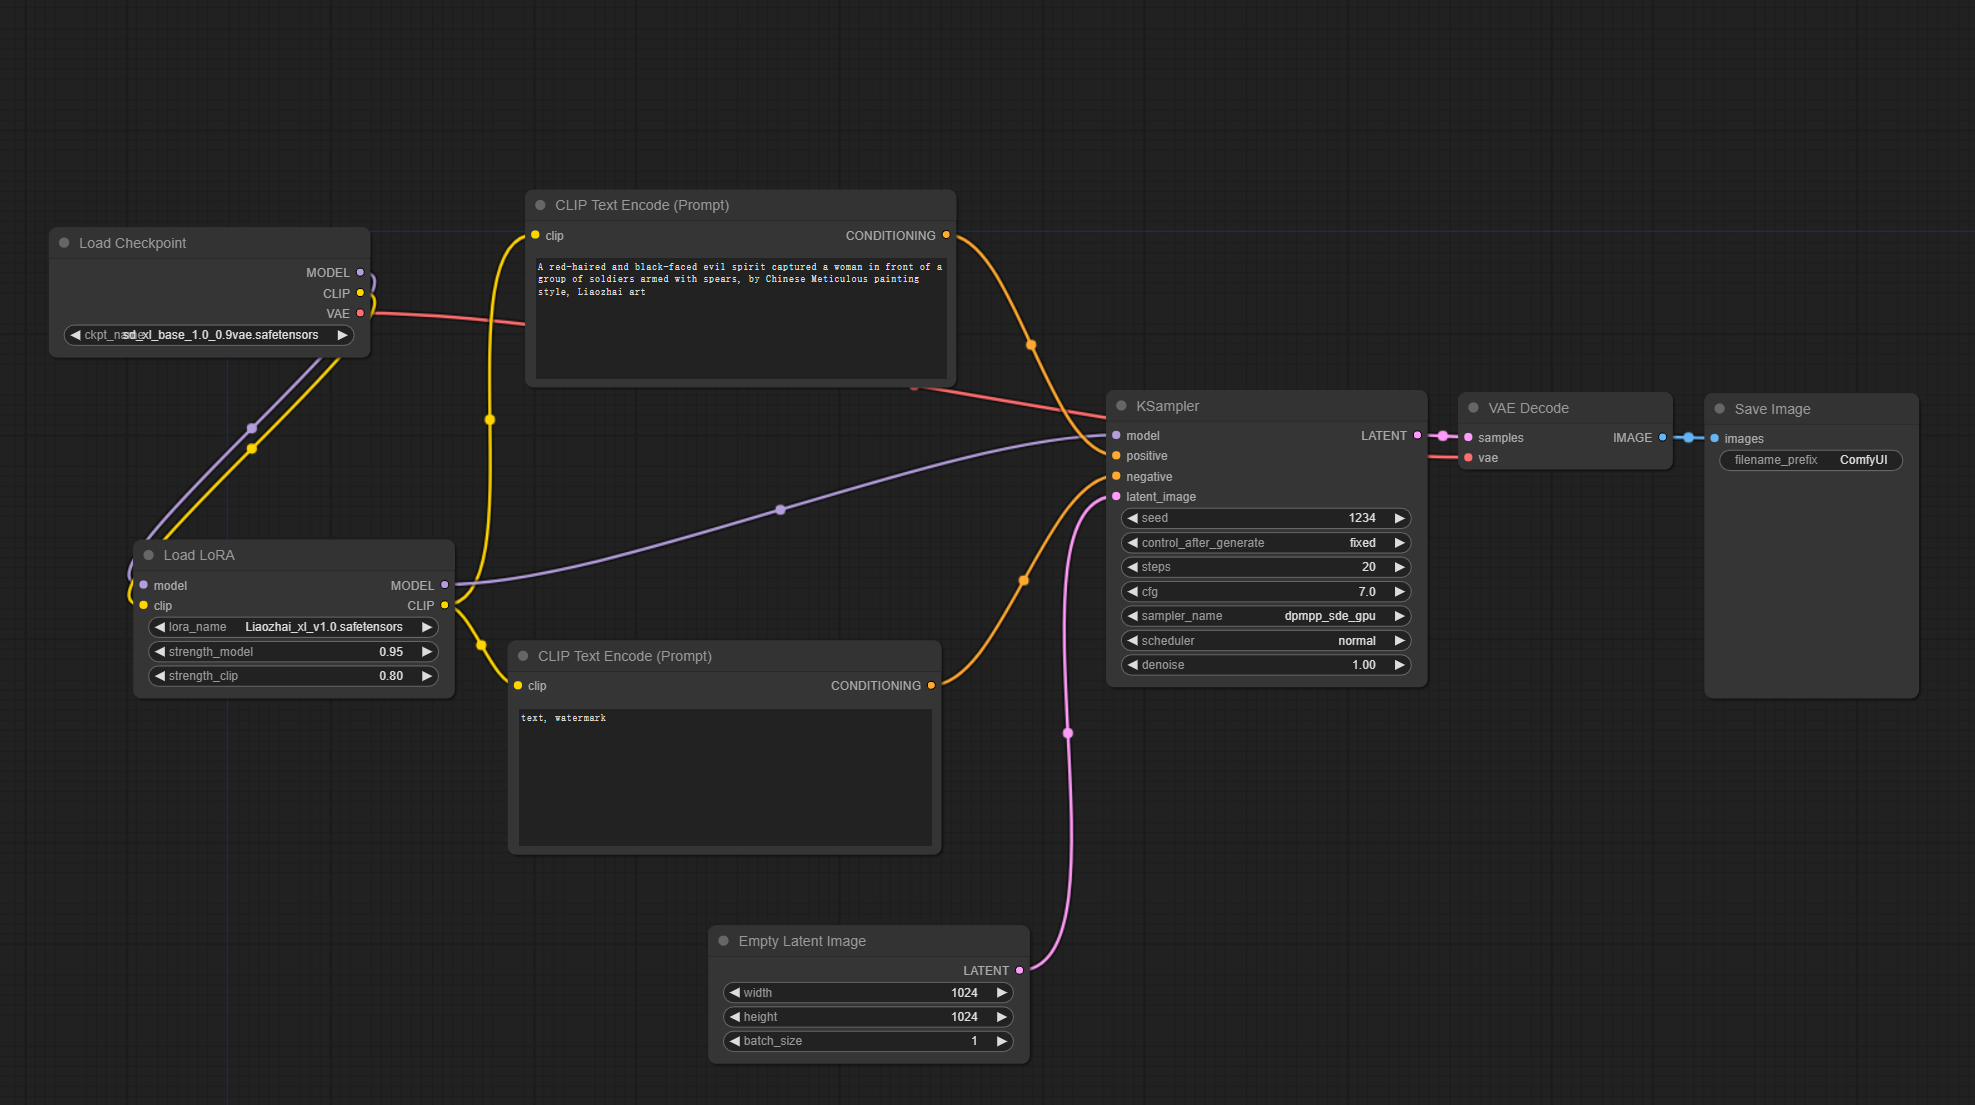Click the CLIP output socket of Load LoRA
Viewport: 1975px width, 1105px height.
445,605
